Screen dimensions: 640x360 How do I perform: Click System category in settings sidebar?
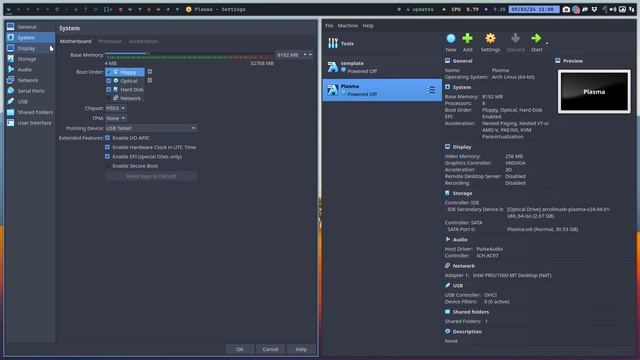(x=30, y=38)
